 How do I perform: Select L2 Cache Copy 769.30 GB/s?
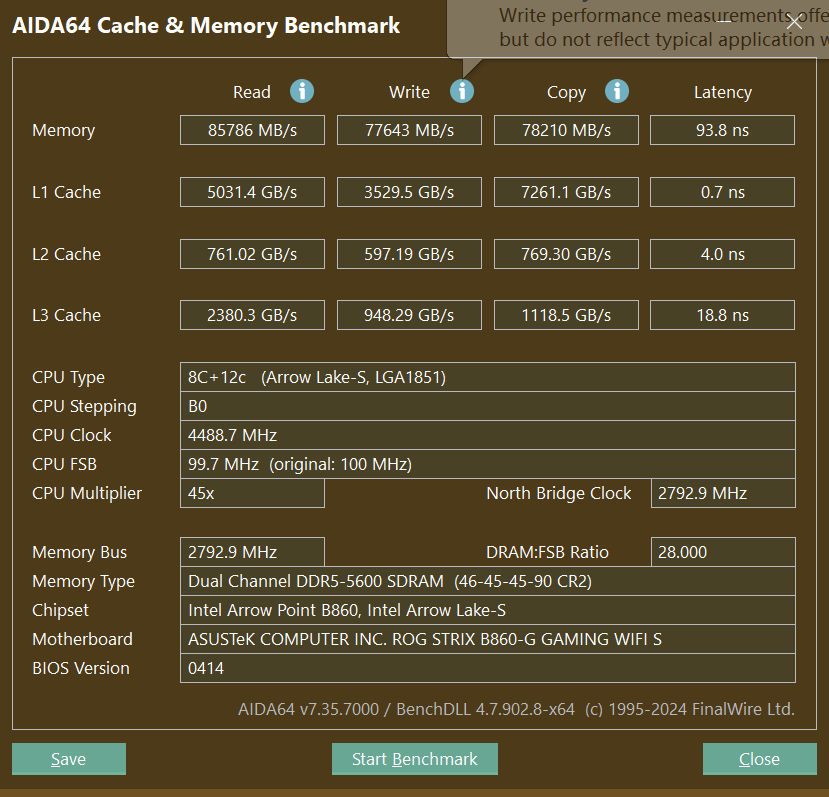coord(566,254)
